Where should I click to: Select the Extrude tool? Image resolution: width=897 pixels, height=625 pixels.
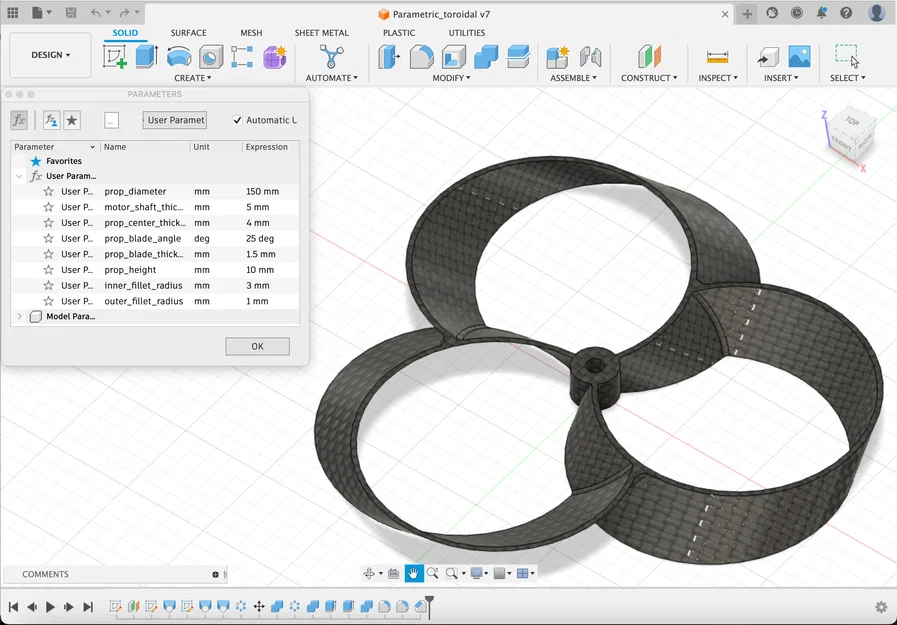click(145, 57)
